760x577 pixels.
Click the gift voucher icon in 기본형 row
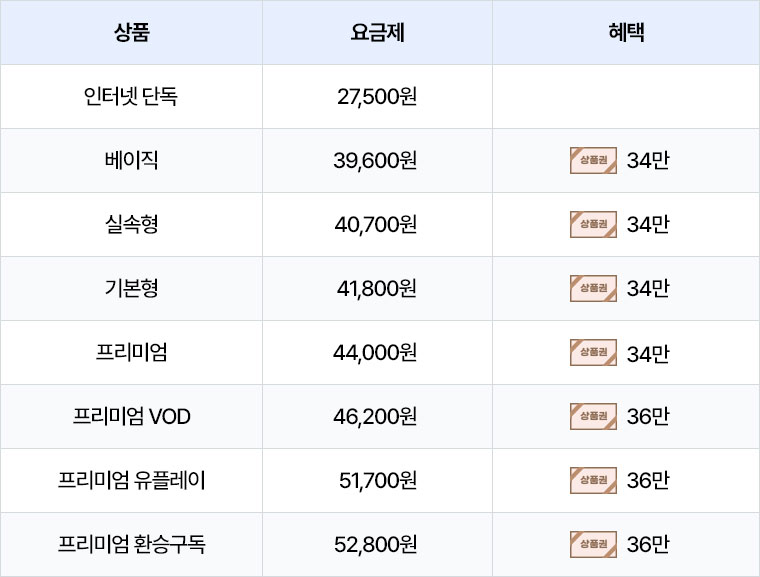tap(593, 288)
